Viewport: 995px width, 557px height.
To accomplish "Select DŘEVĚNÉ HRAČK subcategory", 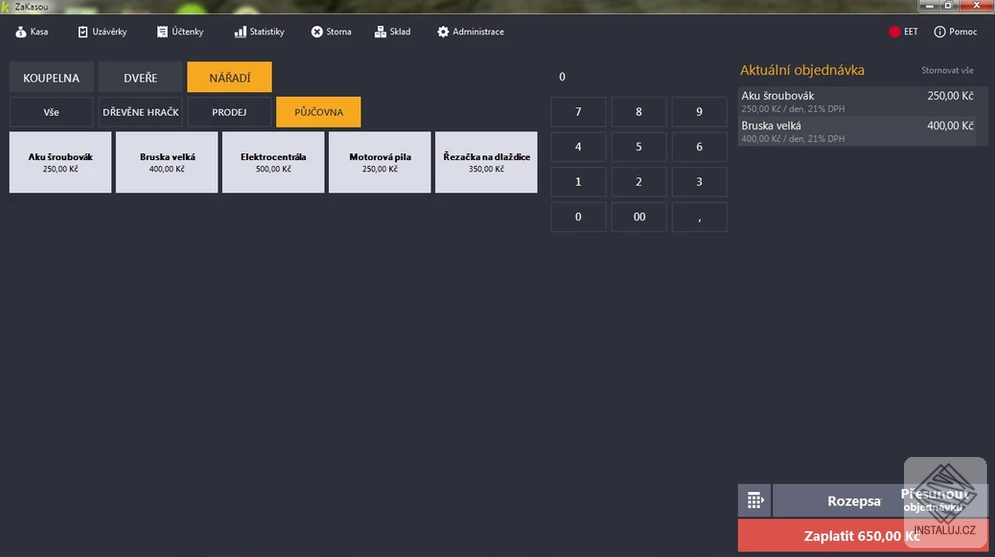I will 140,112.
